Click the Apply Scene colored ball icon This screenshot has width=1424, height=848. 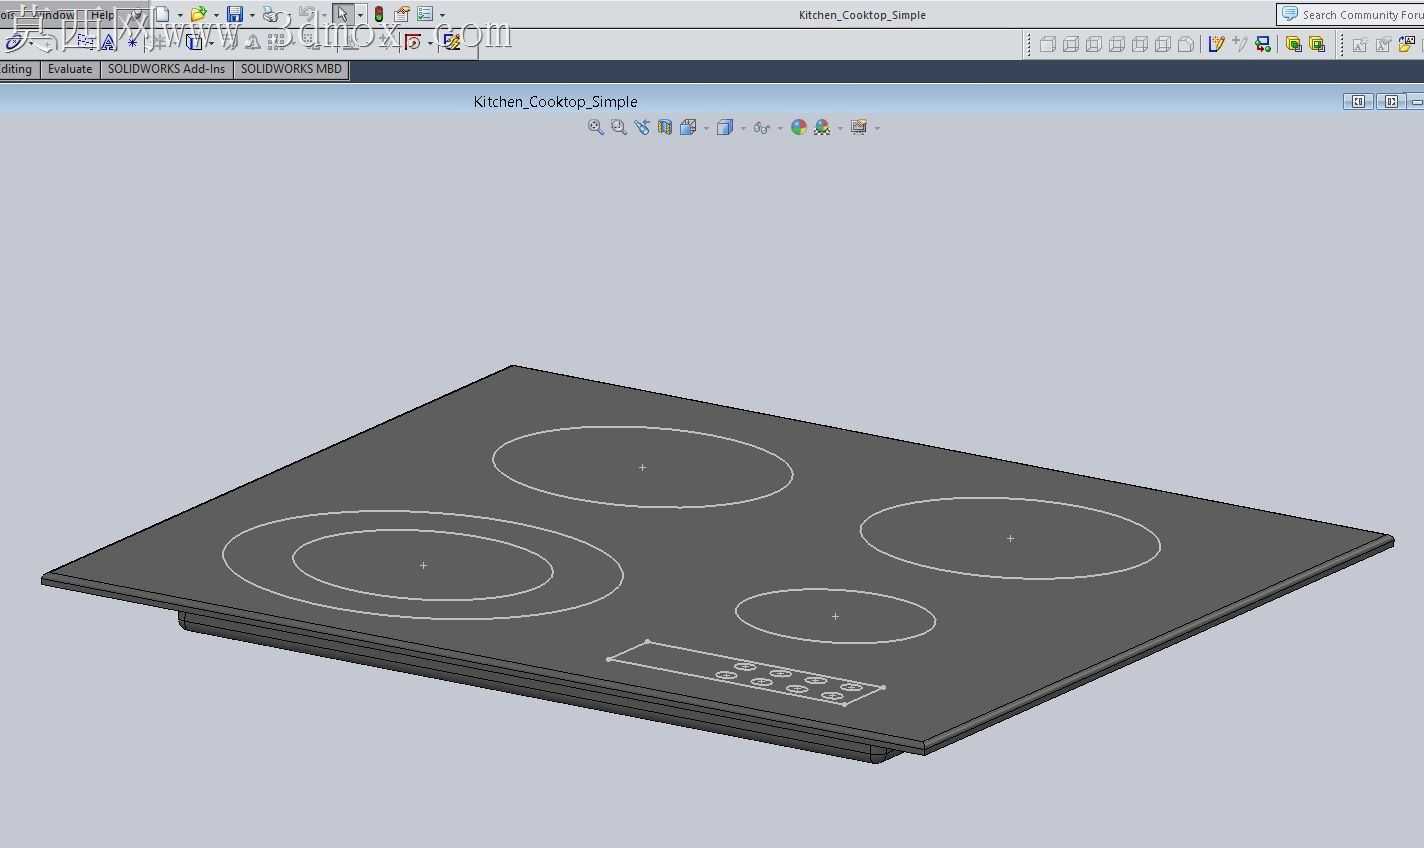point(822,127)
